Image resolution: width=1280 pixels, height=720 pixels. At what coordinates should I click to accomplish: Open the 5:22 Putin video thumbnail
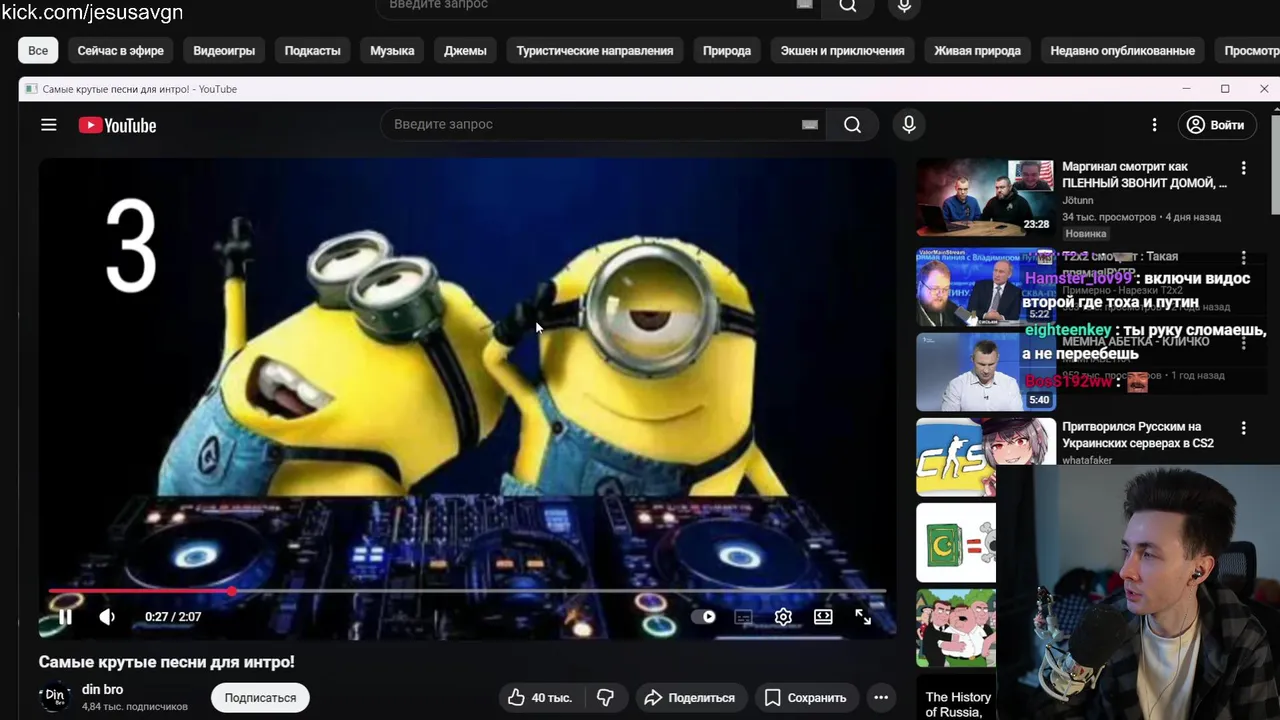point(985,286)
